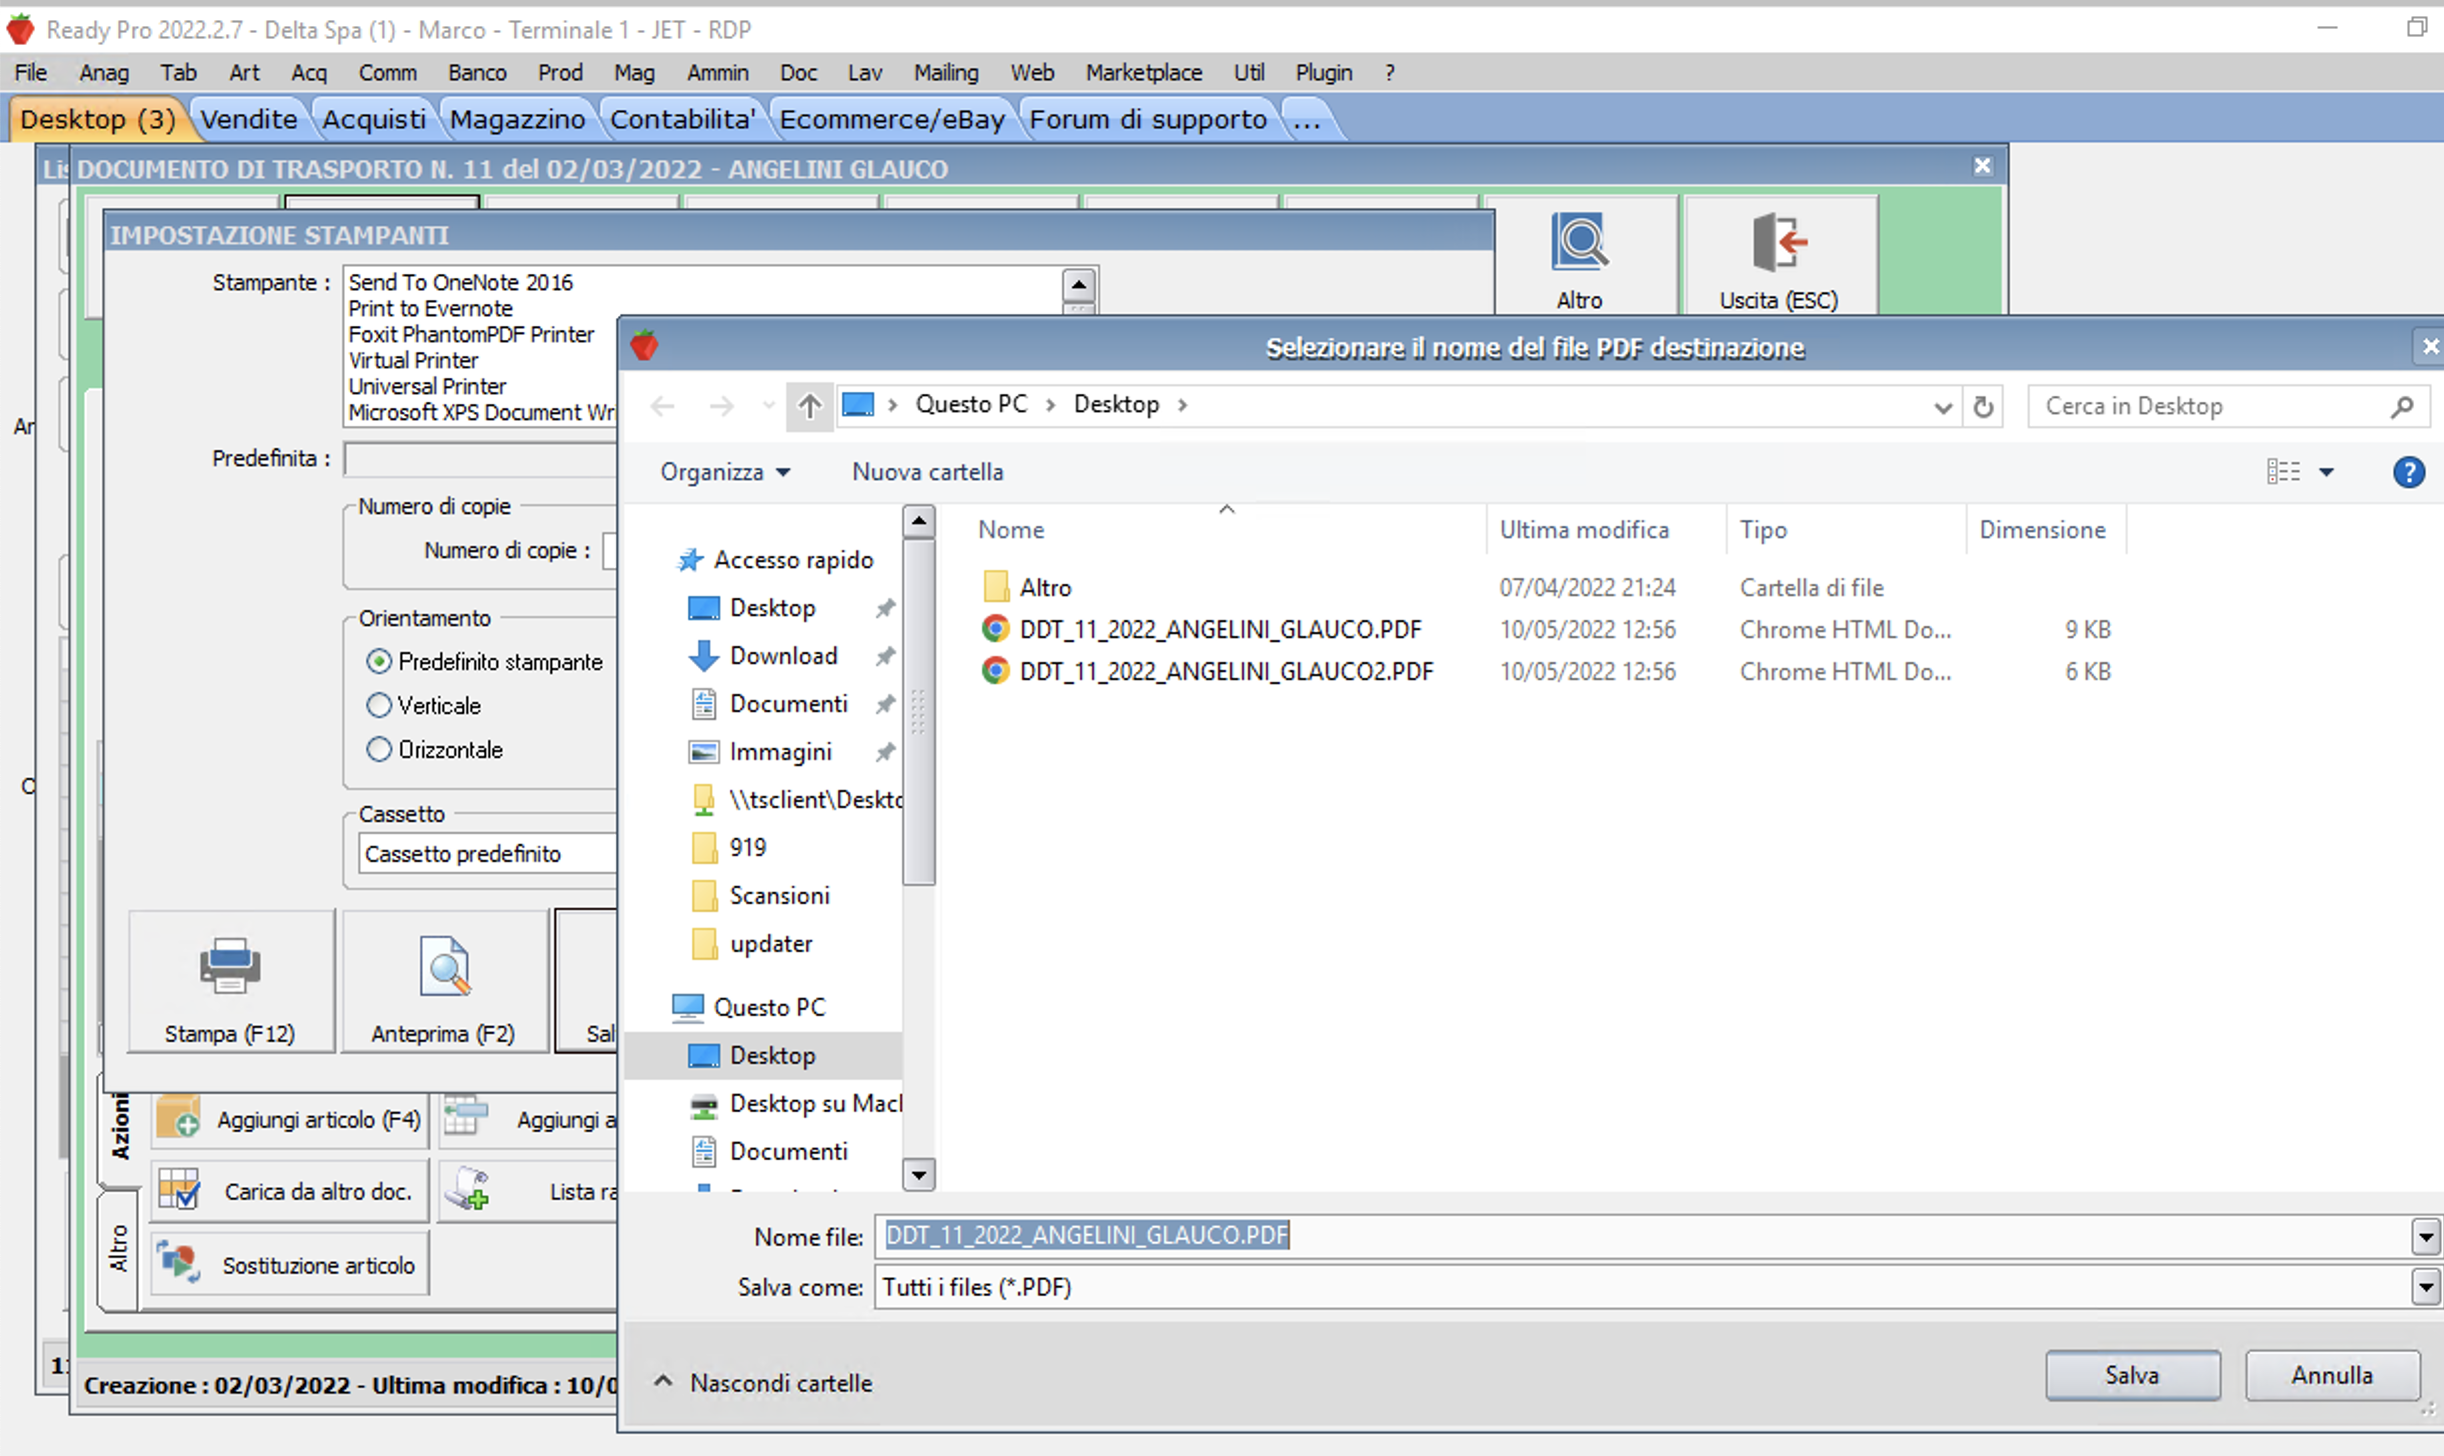This screenshot has height=1456, width=2444.
Task: Open the Mag menu
Action: coord(634,72)
